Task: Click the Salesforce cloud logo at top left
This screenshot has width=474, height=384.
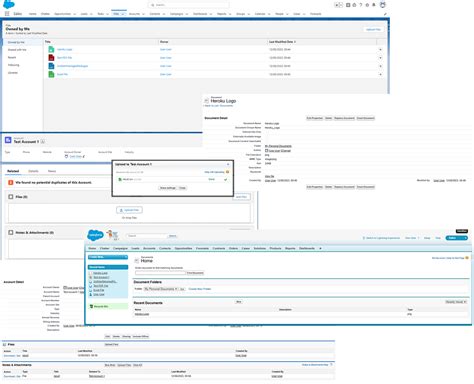Action: (x=9, y=4)
